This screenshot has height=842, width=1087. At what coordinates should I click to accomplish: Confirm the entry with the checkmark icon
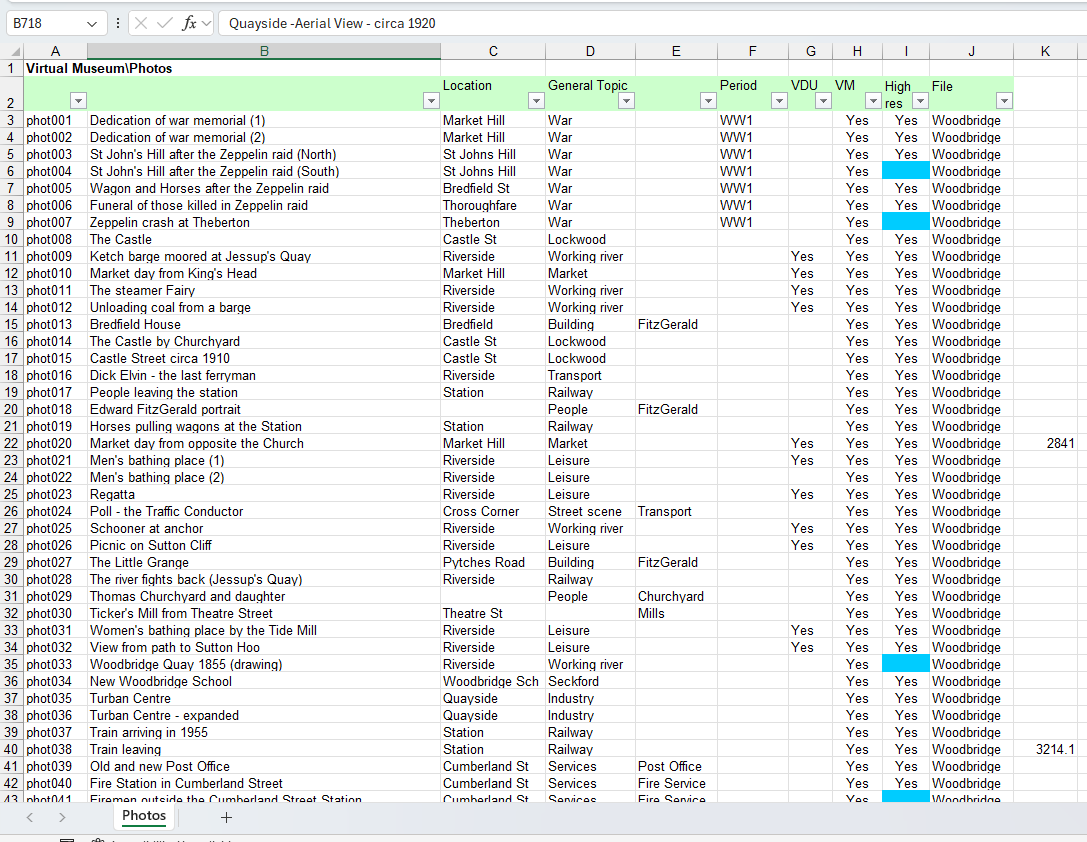[164, 24]
